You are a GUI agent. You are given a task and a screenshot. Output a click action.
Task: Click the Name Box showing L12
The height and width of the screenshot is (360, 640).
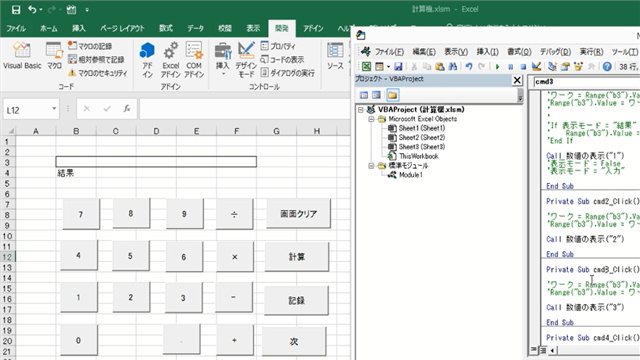[x=27, y=109]
